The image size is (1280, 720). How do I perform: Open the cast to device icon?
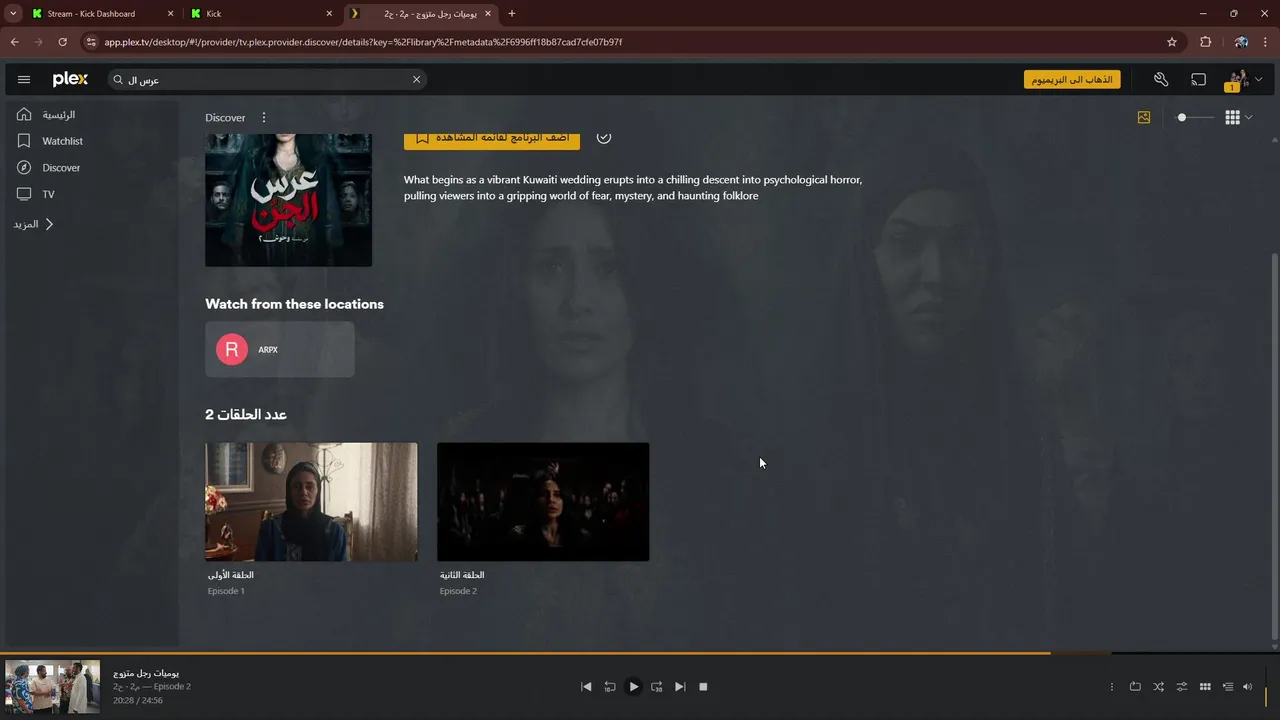coord(1198,79)
